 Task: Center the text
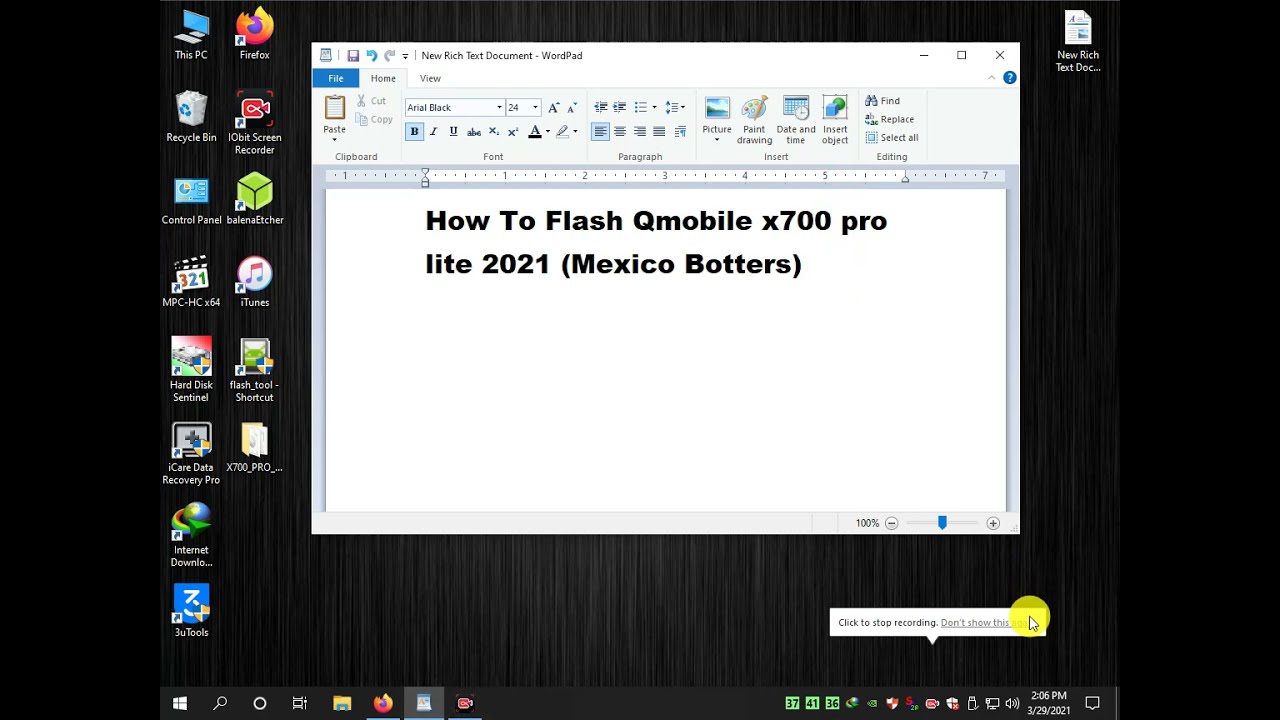620,132
